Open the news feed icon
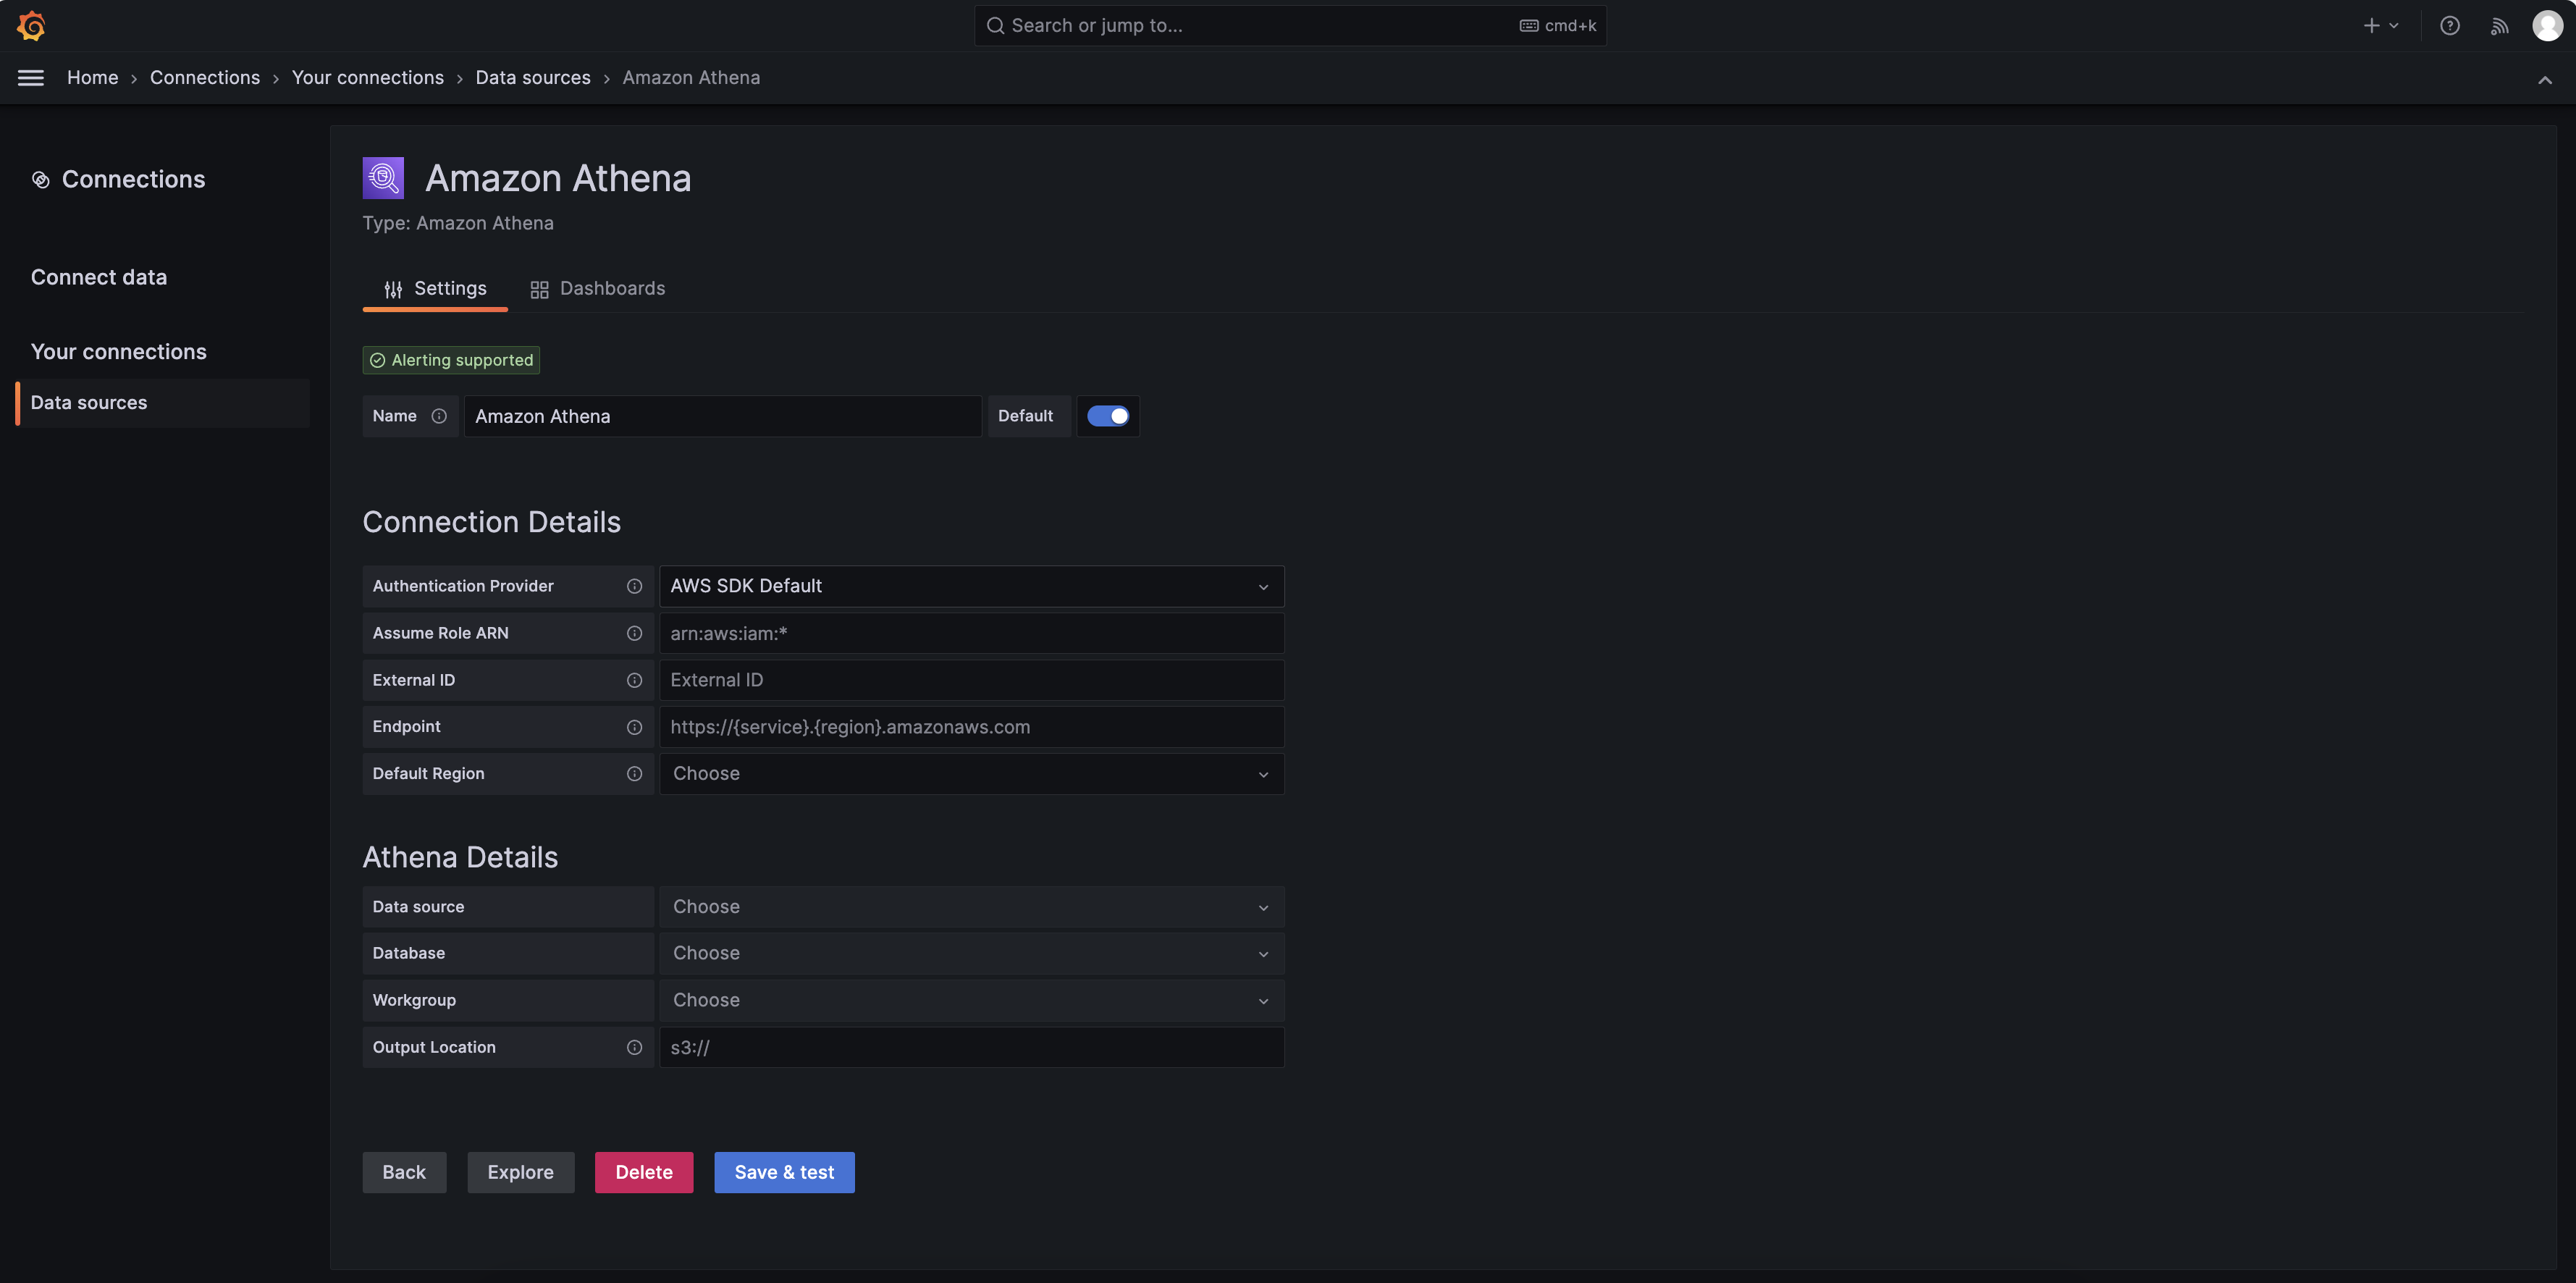 pos(2499,26)
